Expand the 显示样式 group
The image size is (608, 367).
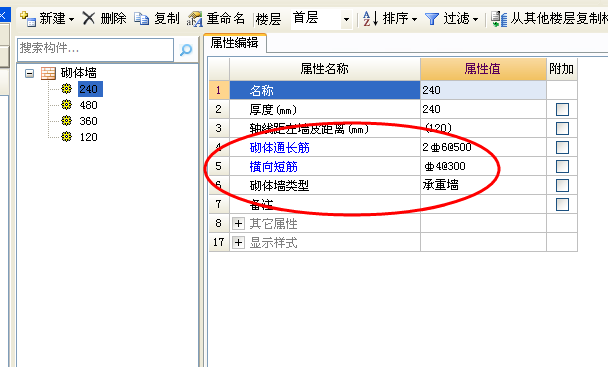click(x=238, y=242)
